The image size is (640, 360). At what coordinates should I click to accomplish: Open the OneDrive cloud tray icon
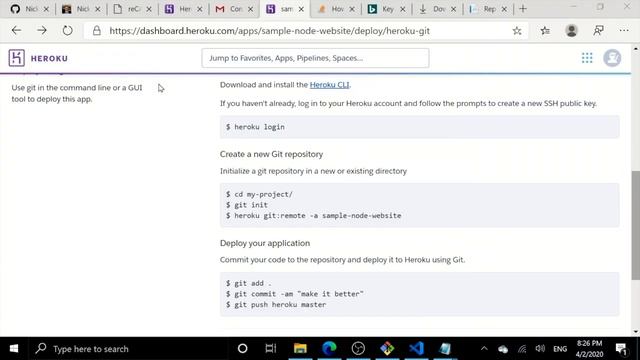[x=503, y=349]
